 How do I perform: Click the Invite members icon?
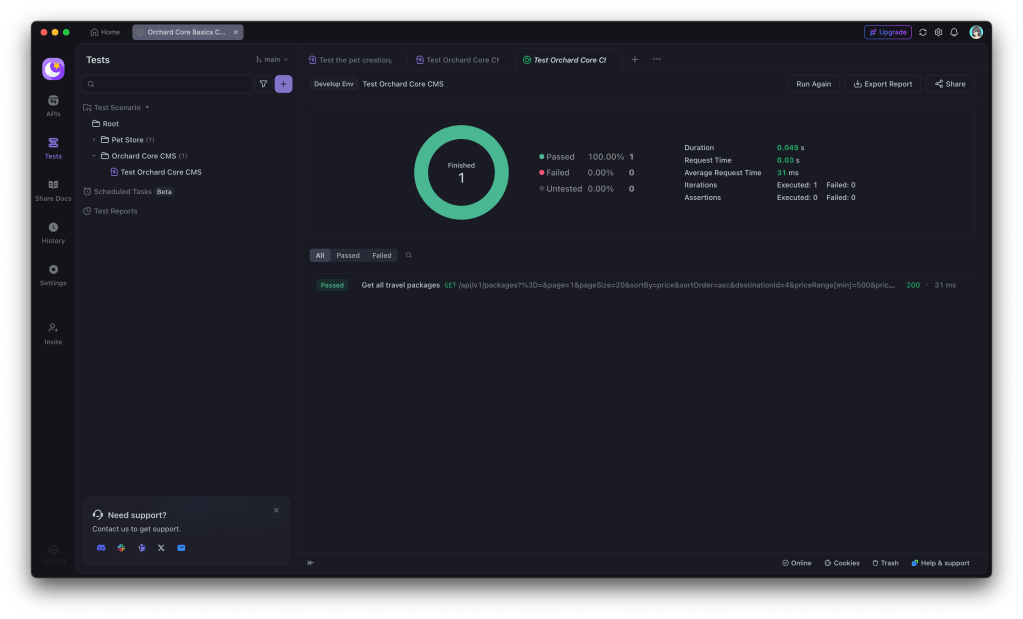pos(53,333)
